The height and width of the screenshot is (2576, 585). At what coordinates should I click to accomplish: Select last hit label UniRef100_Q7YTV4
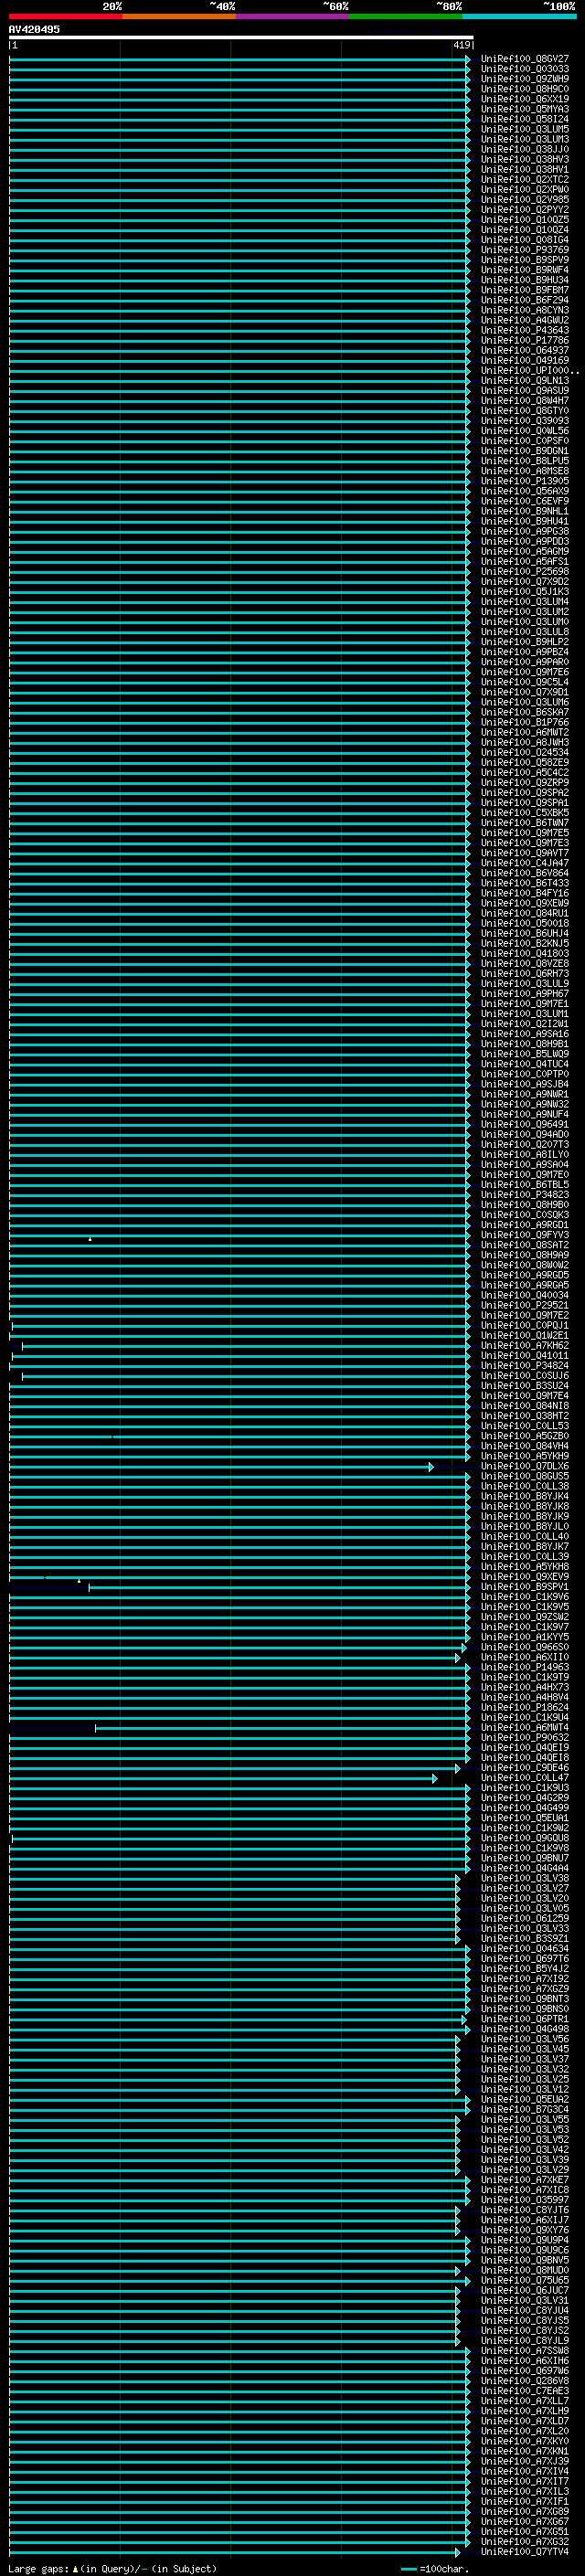click(x=525, y=2552)
